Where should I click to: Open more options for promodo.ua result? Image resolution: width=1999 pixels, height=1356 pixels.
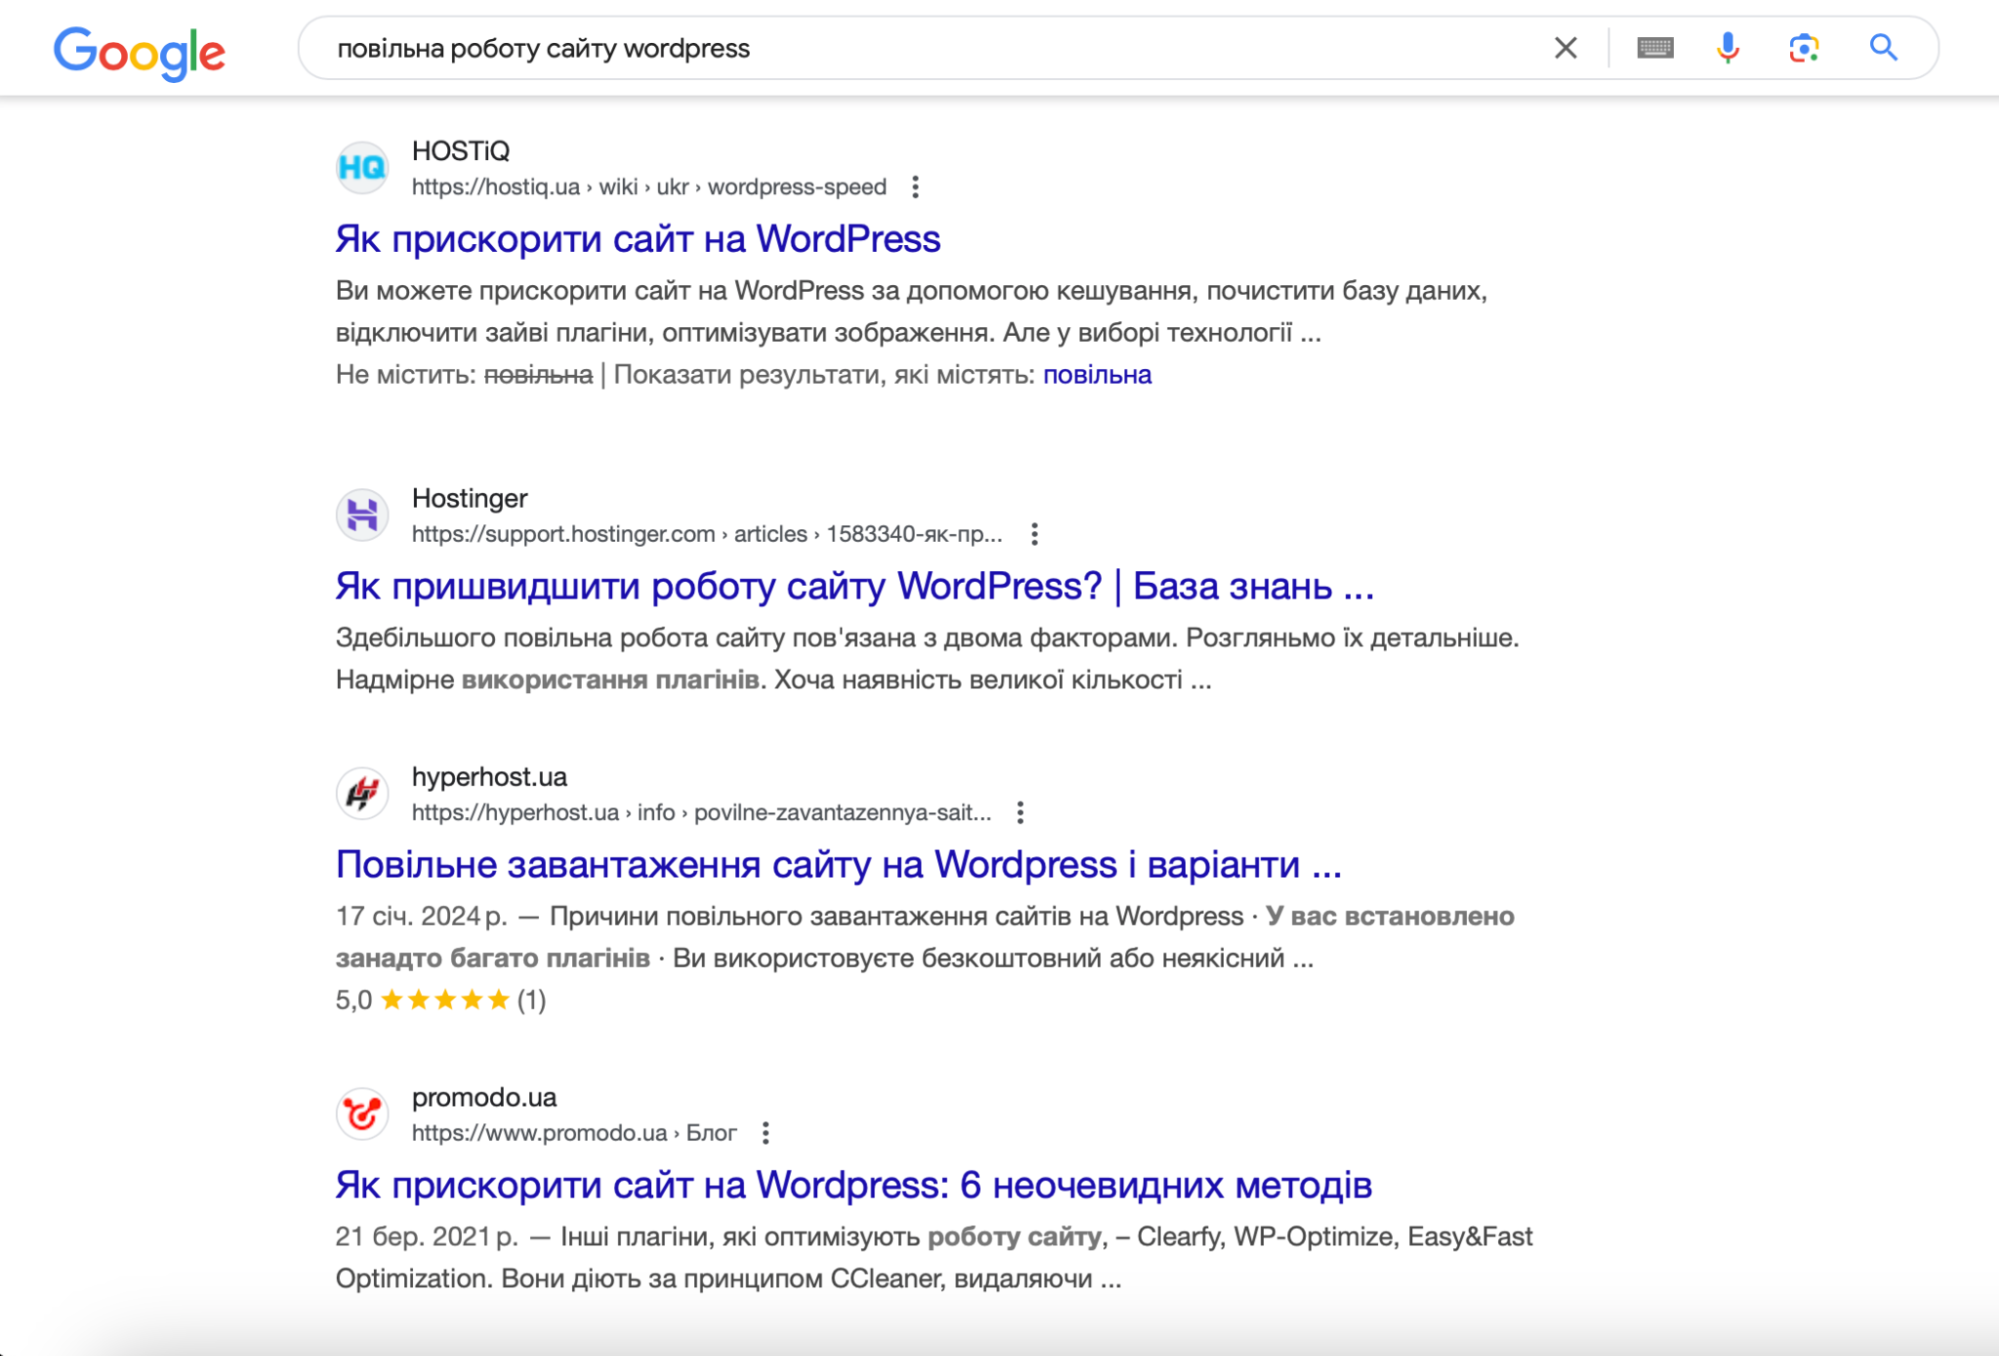pyautogui.click(x=765, y=1133)
